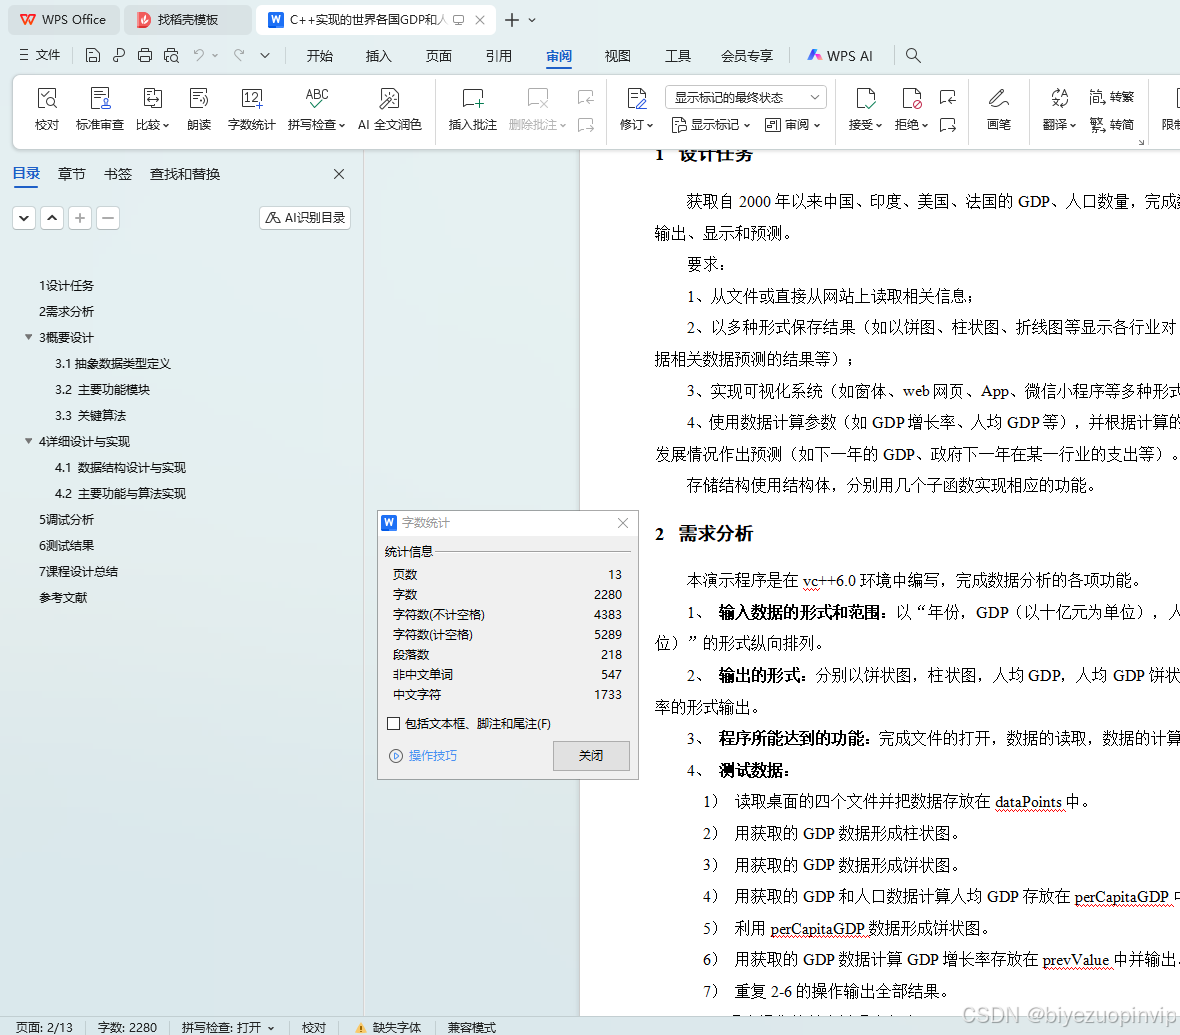This screenshot has height=1035, width=1180.
Task: Click the save icon in quick access bar
Action: pos(93,55)
